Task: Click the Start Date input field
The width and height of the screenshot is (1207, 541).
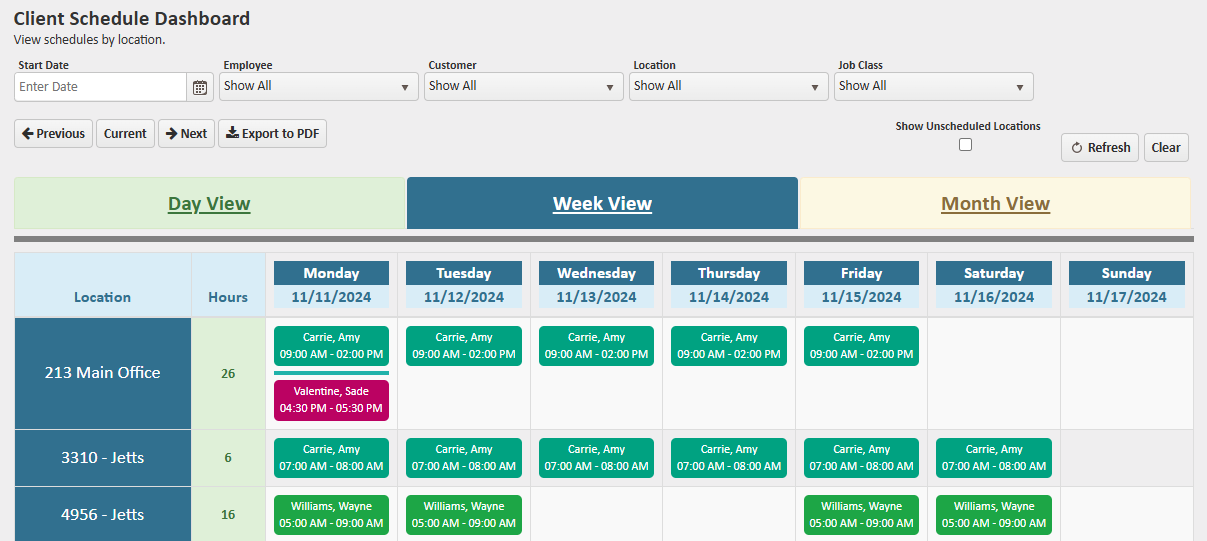Action: pyautogui.click(x=100, y=87)
